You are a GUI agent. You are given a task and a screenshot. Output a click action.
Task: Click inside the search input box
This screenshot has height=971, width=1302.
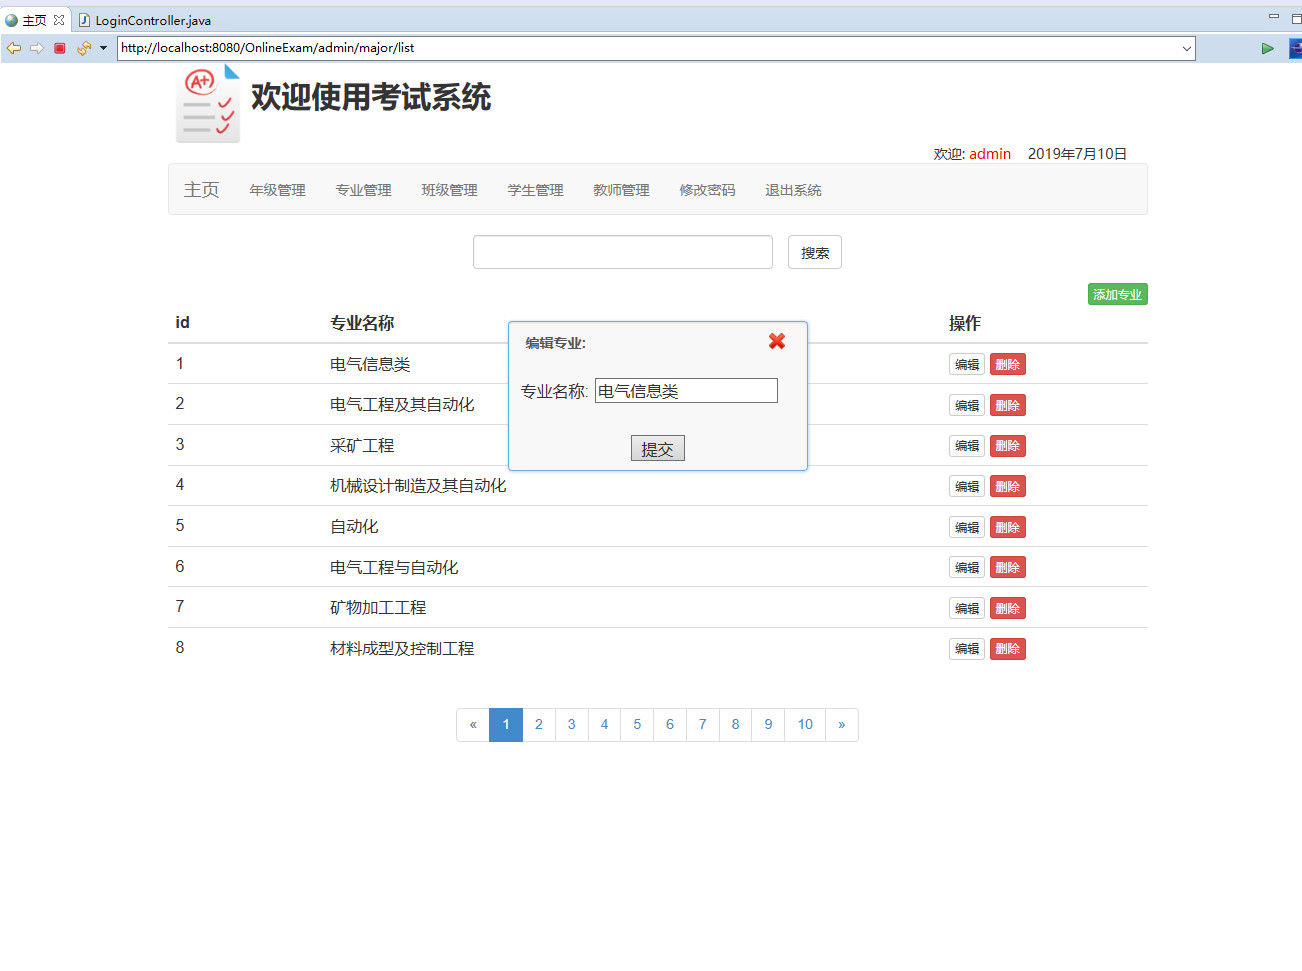coord(622,251)
